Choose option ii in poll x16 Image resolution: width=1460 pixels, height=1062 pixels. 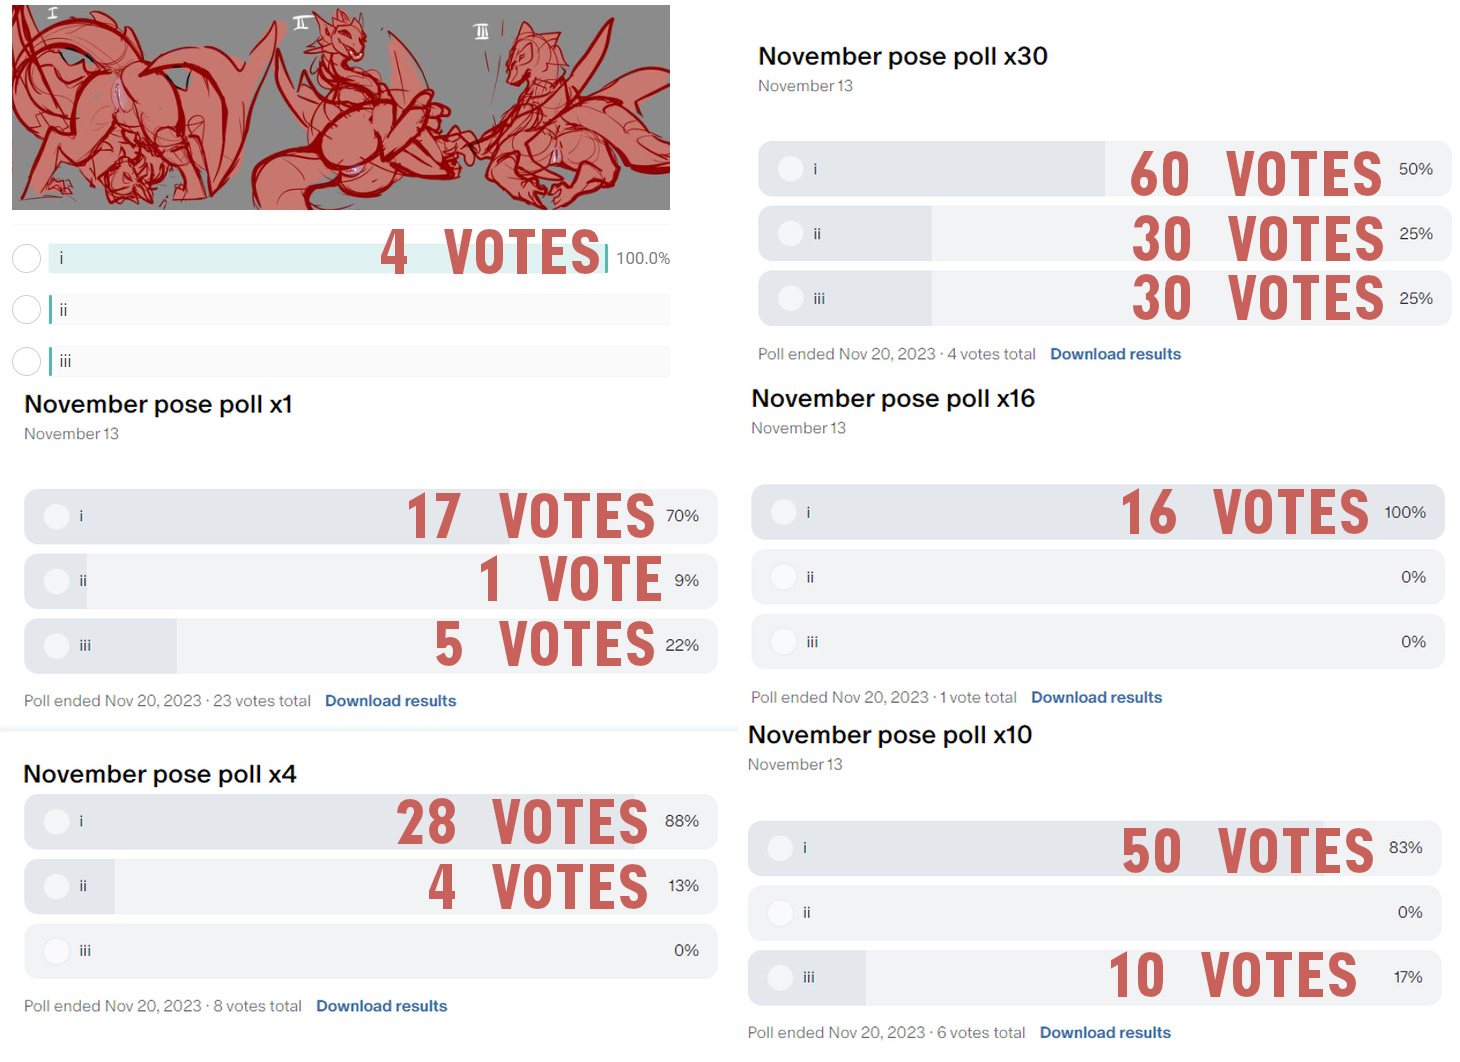click(x=1098, y=577)
